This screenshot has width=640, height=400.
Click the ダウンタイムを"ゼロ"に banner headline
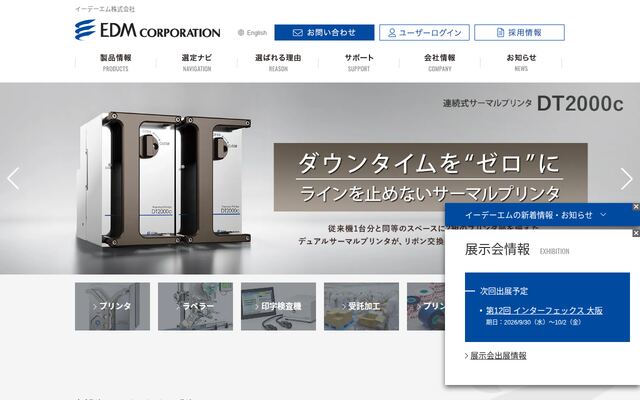pyautogui.click(x=429, y=163)
